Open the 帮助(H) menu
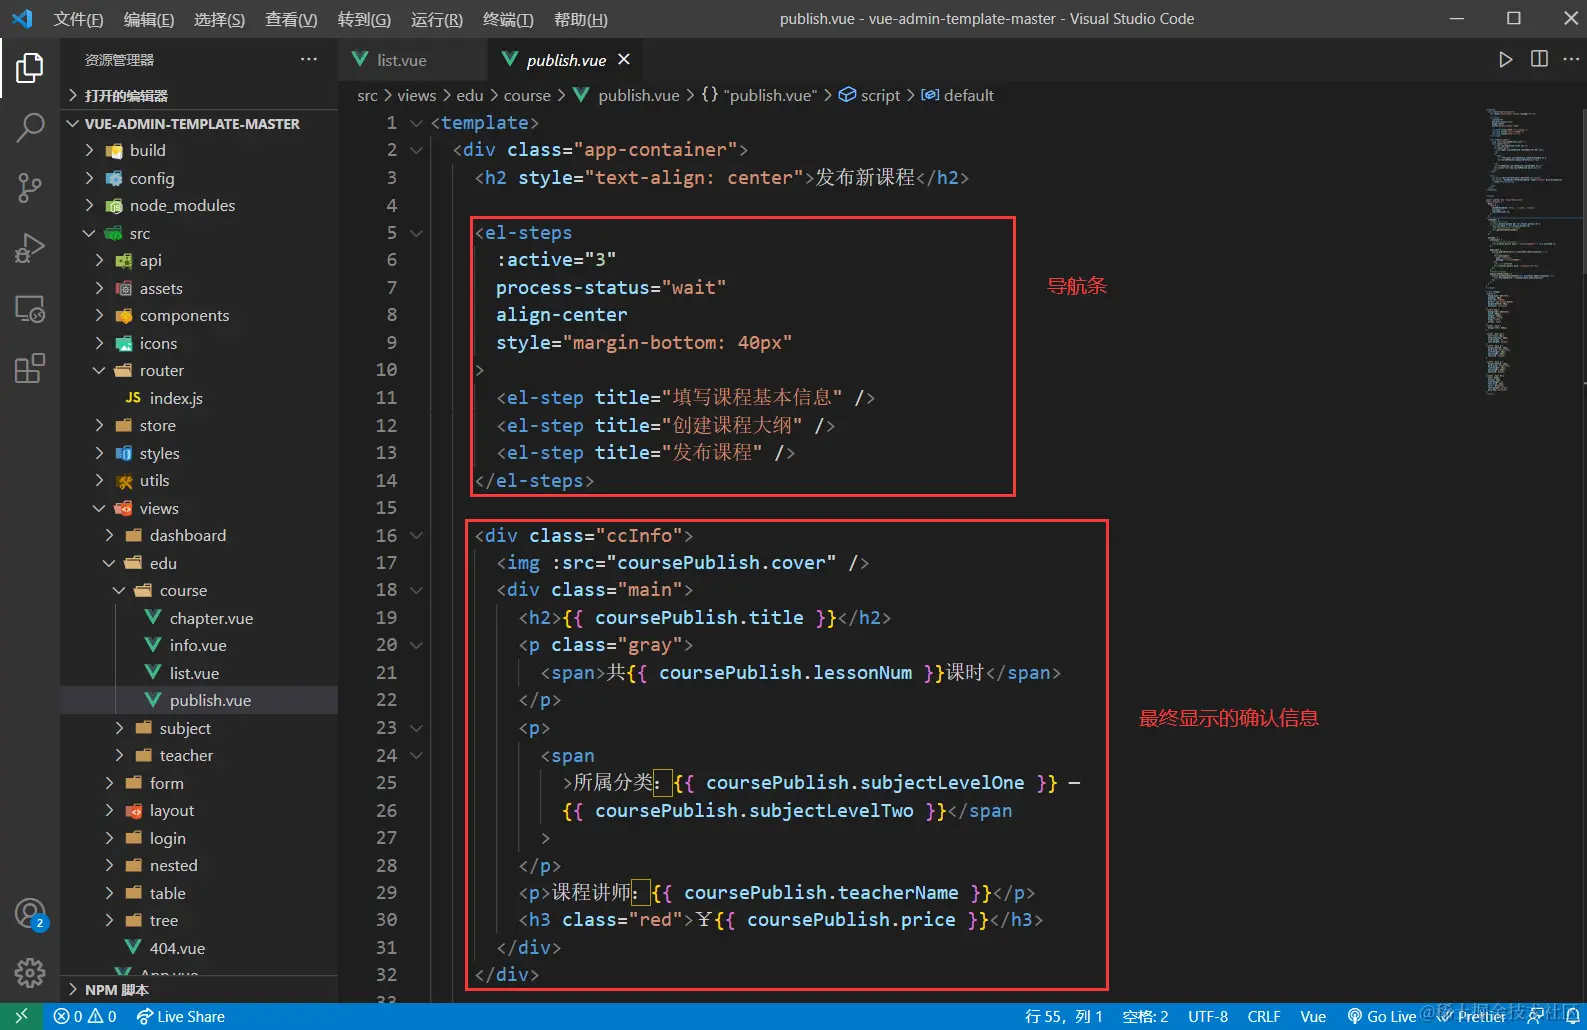Image resolution: width=1587 pixels, height=1030 pixels. [x=580, y=19]
